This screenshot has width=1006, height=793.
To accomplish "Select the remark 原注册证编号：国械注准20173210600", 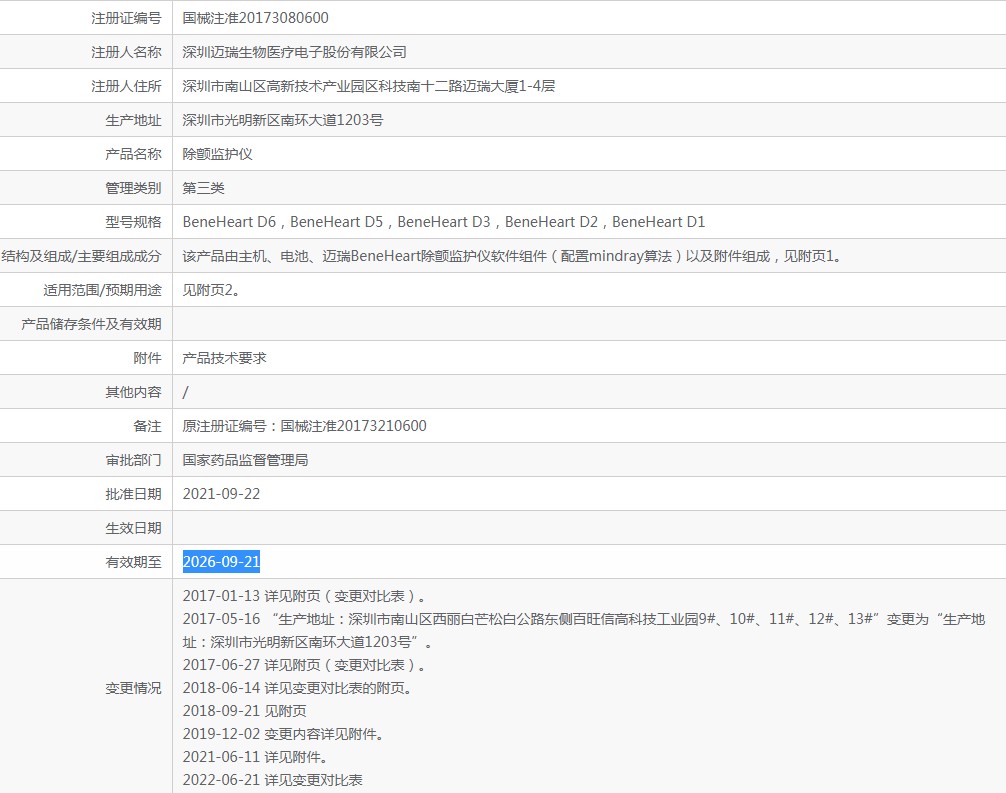I will (305, 426).
